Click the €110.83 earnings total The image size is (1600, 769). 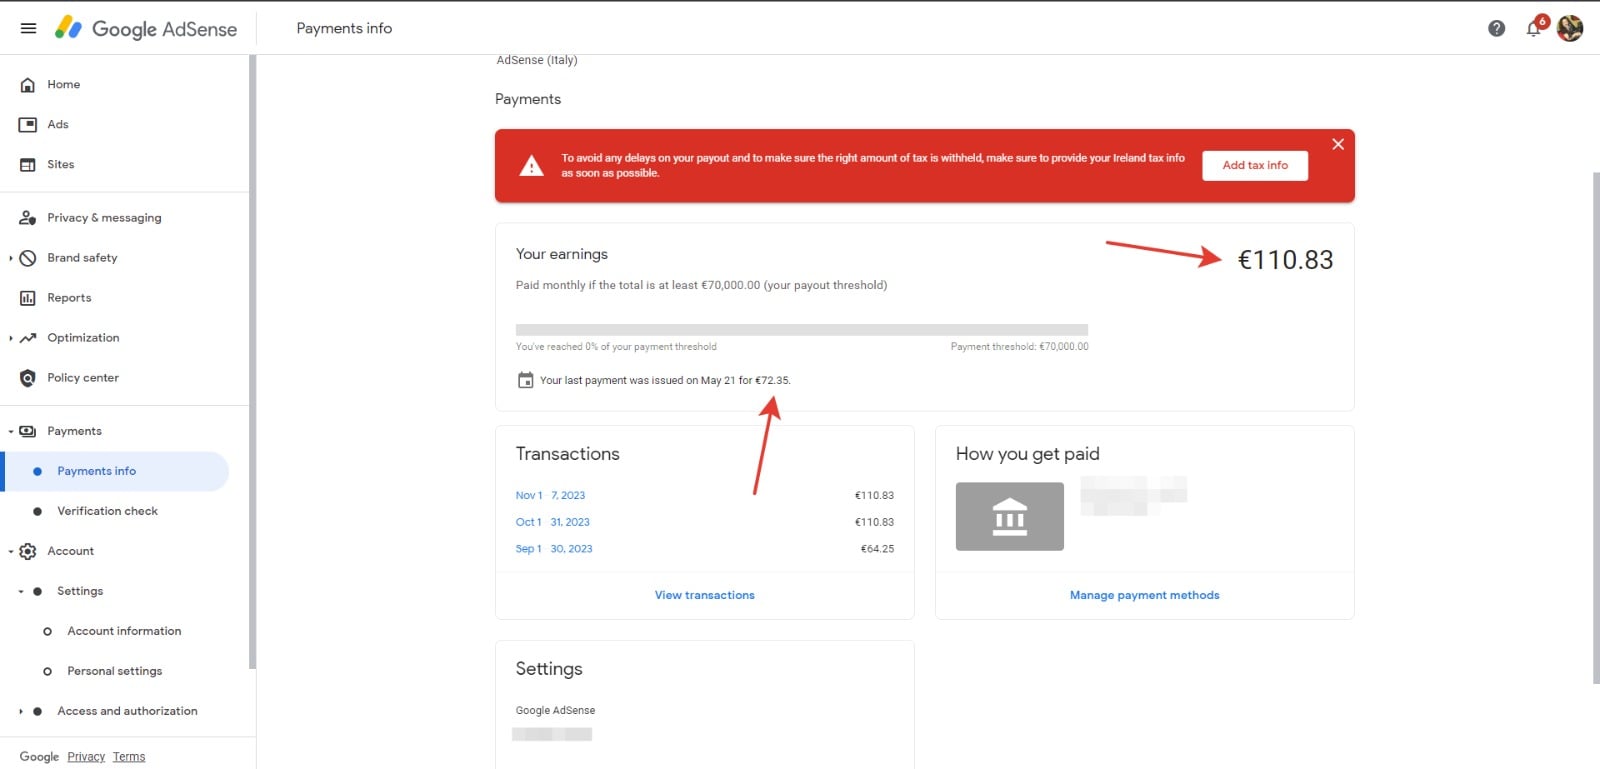click(x=1286, y=260)
